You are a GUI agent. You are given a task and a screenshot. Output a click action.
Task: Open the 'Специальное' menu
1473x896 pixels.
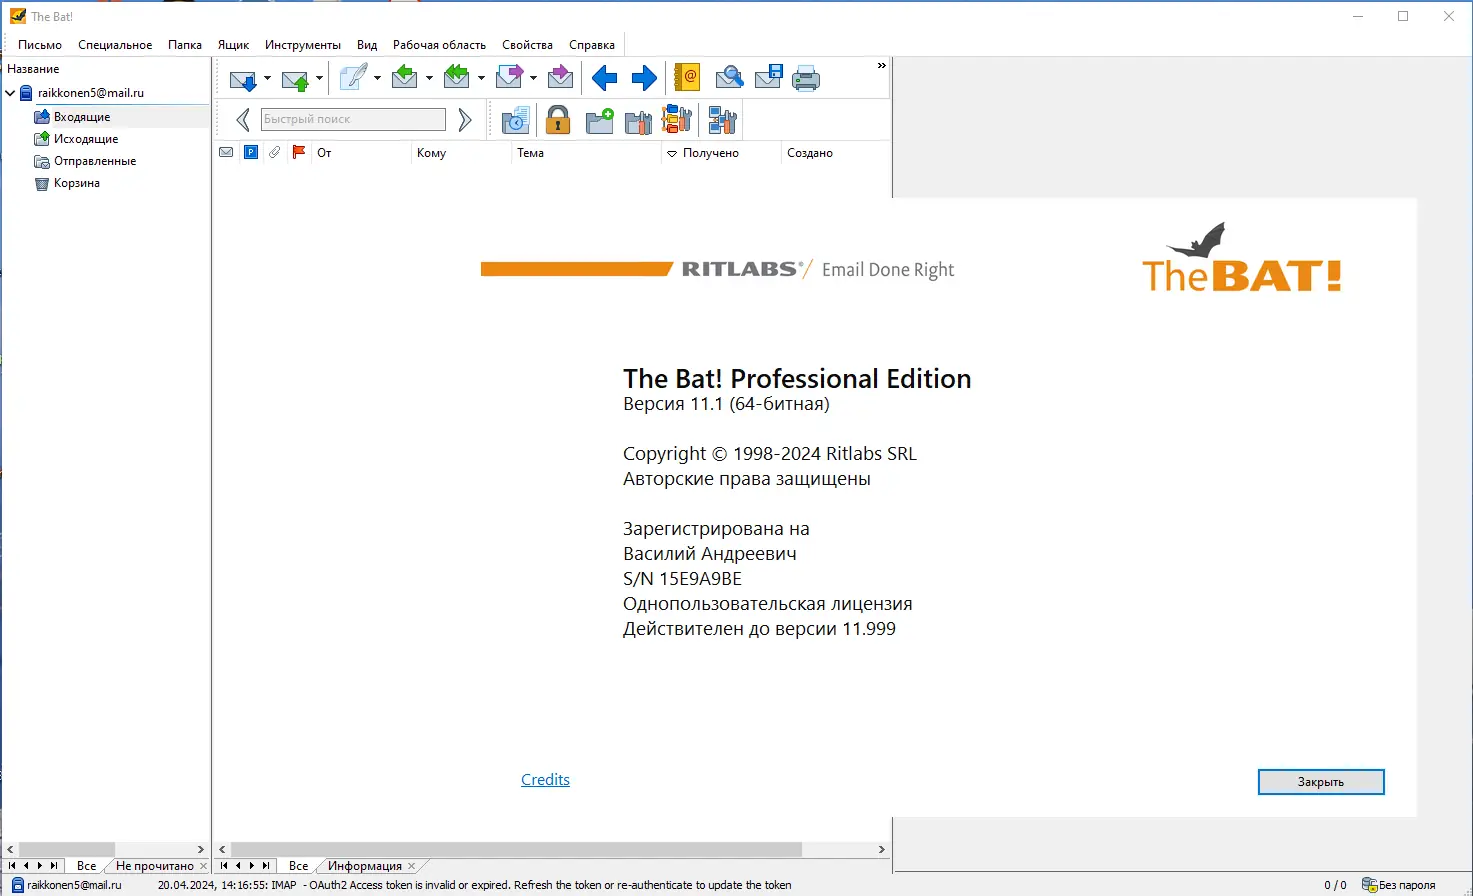(x=115, y=45)
